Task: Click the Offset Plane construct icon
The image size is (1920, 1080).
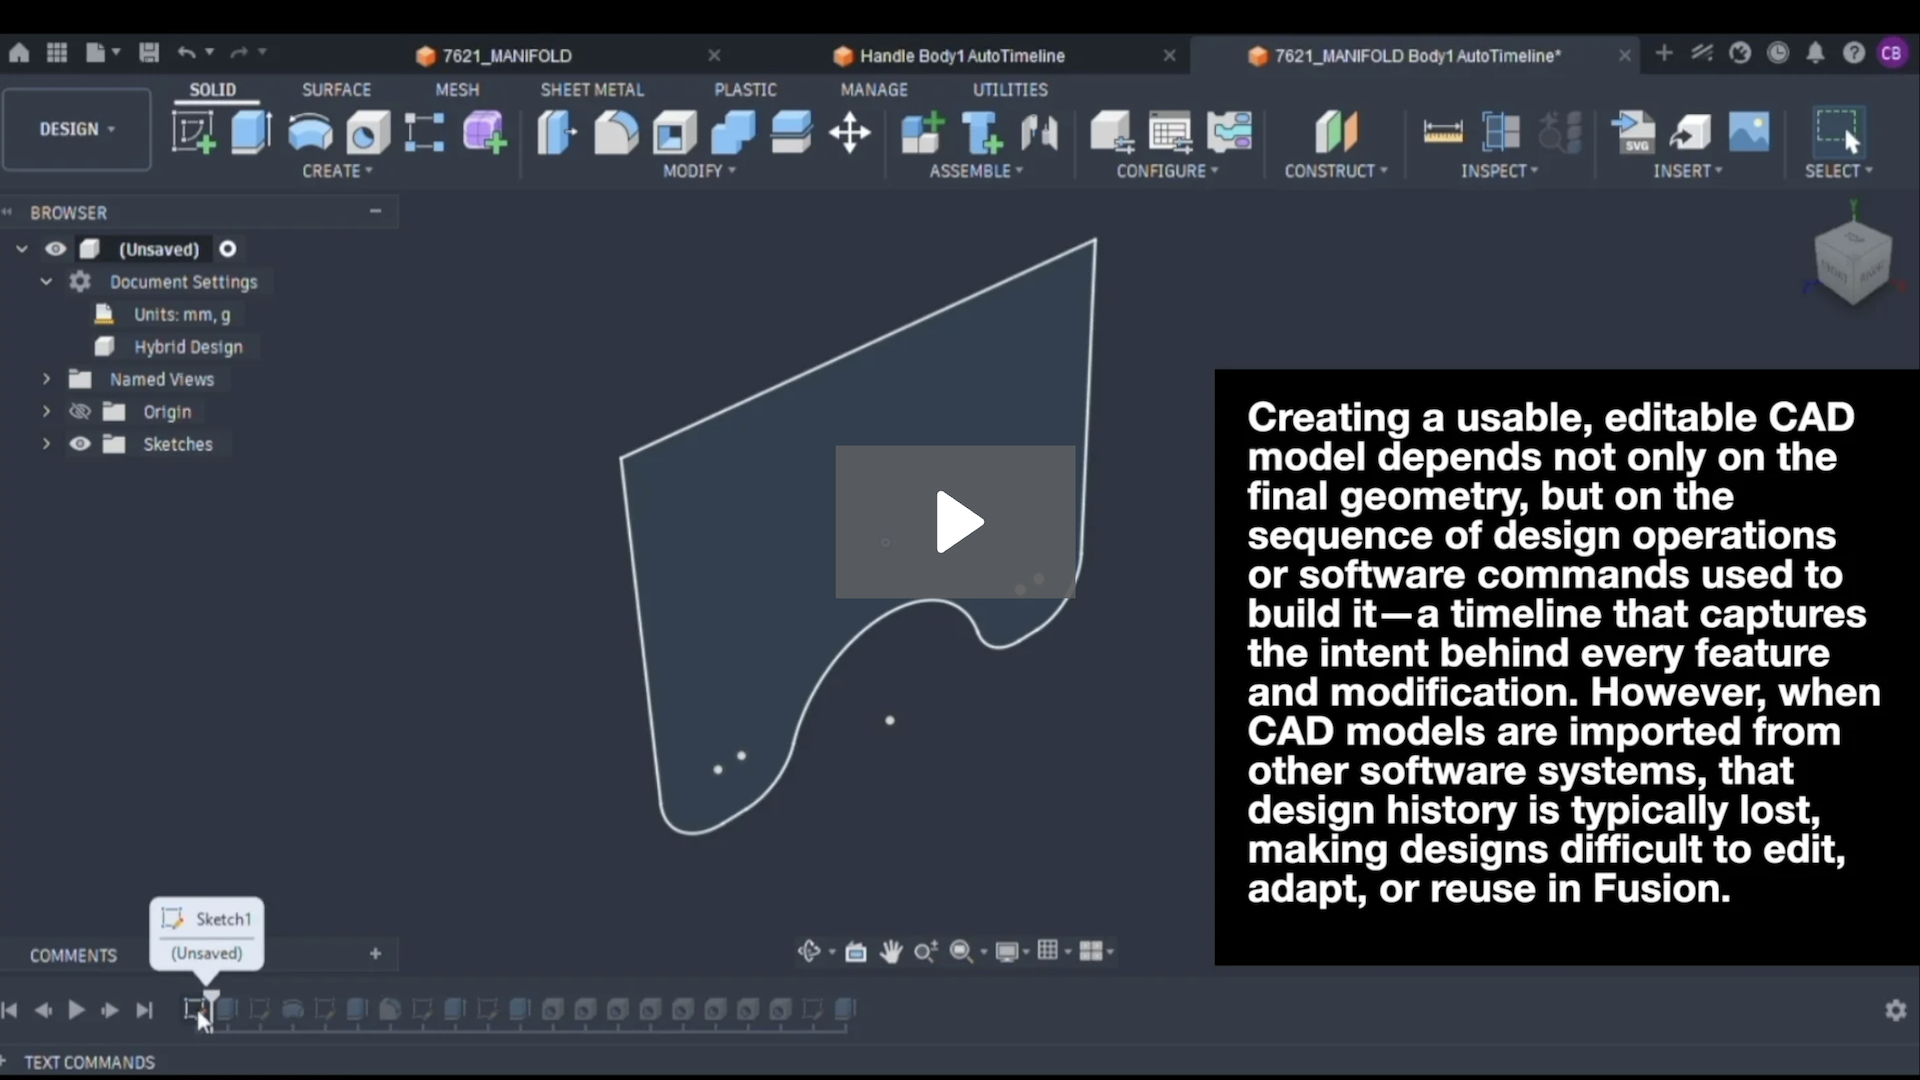Action: [x=1336, y=132]
